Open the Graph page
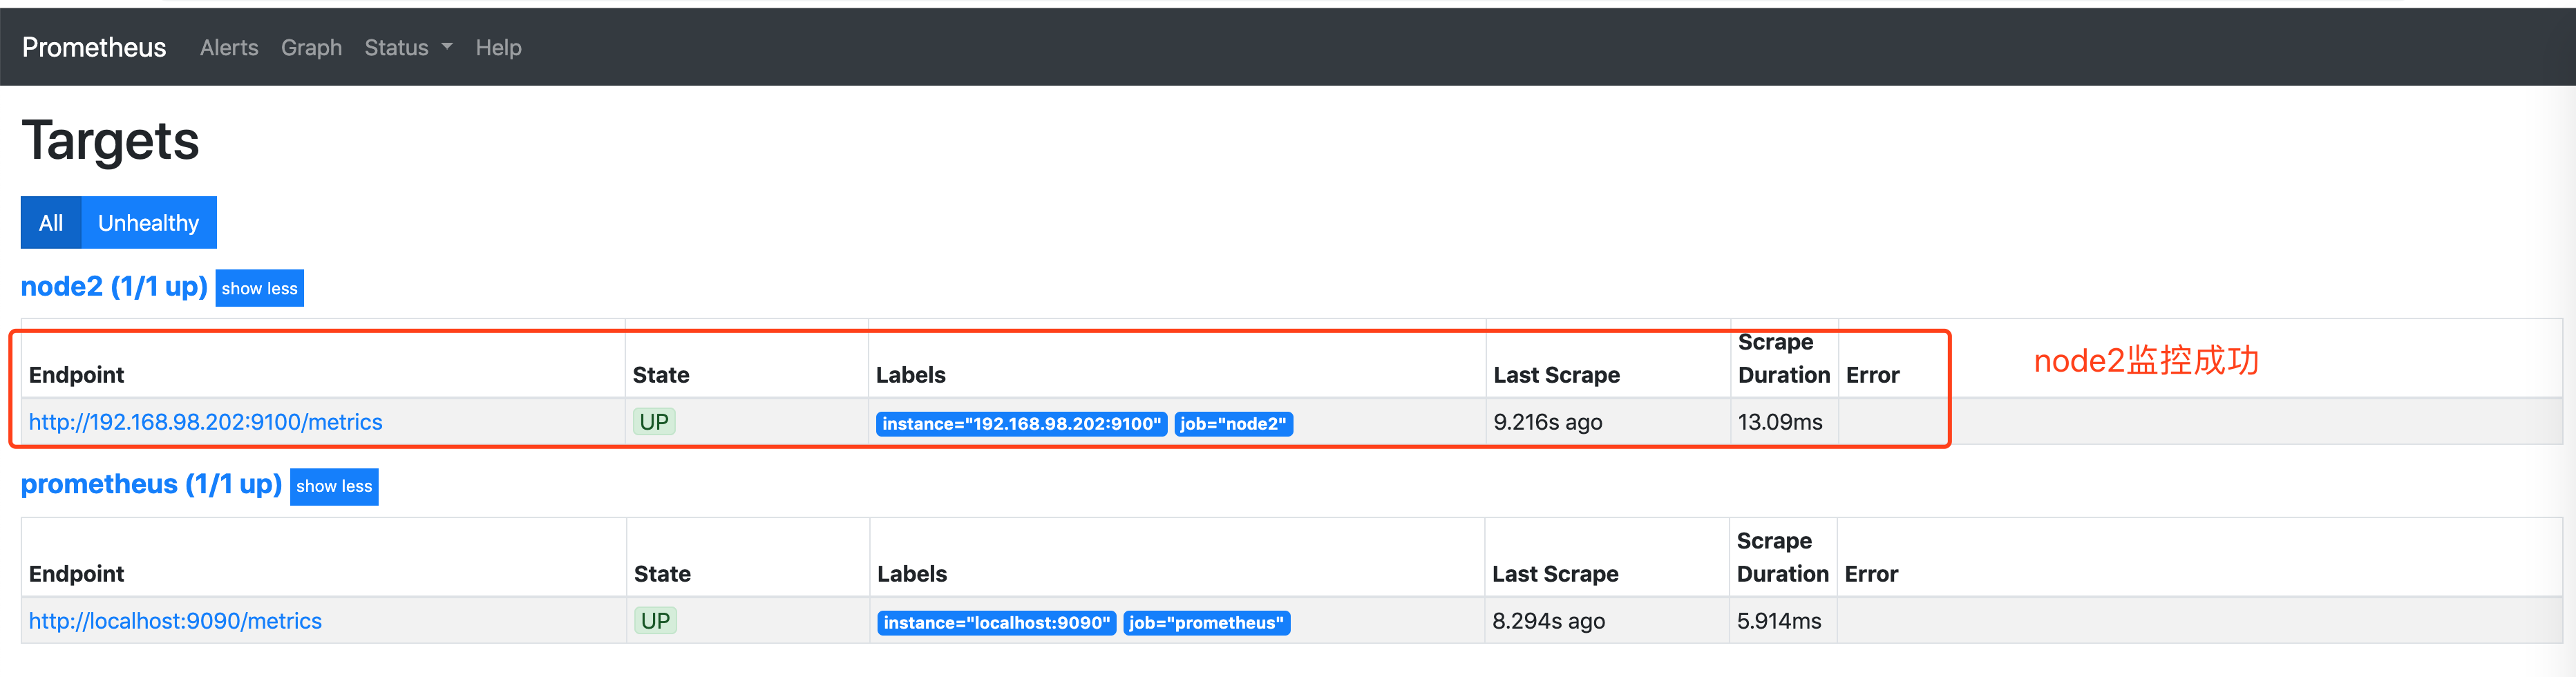Image resolution: width=2576 pixels, height=677 pixels. click(x=311, y=47)
